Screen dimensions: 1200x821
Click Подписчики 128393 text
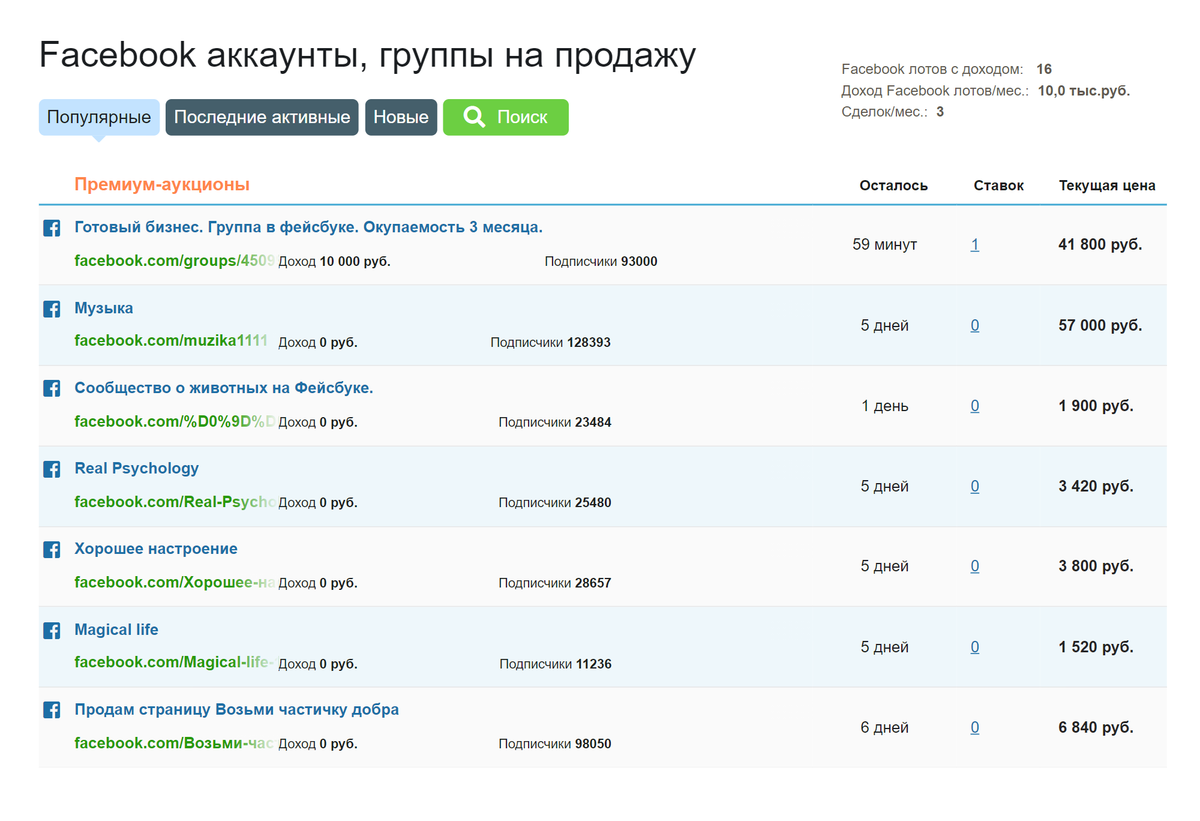550,342
